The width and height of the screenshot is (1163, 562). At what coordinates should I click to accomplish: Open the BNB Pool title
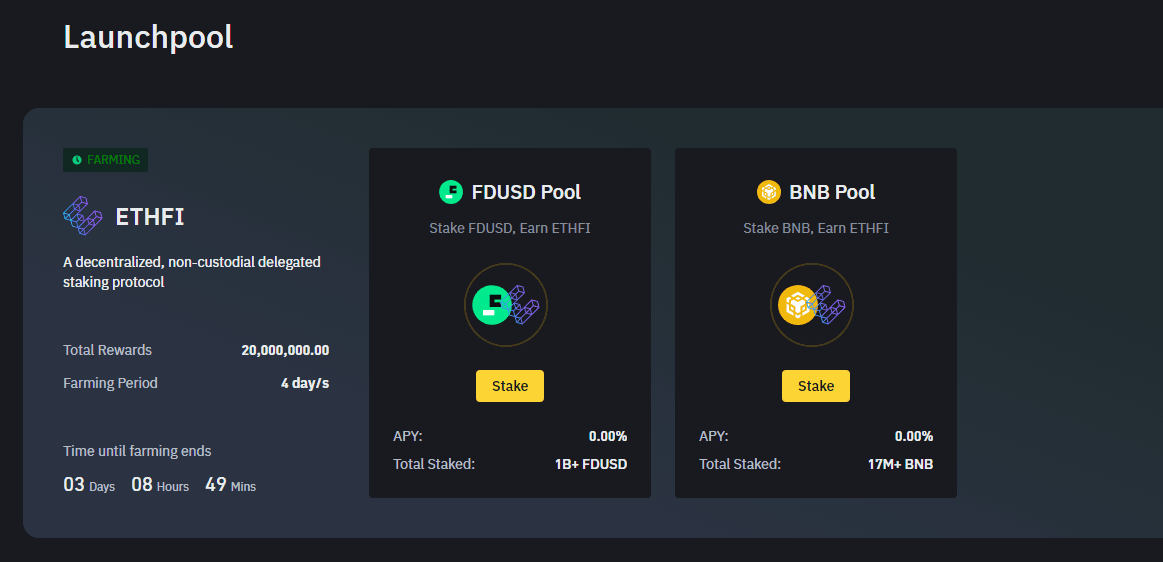[x=832, y=192]
